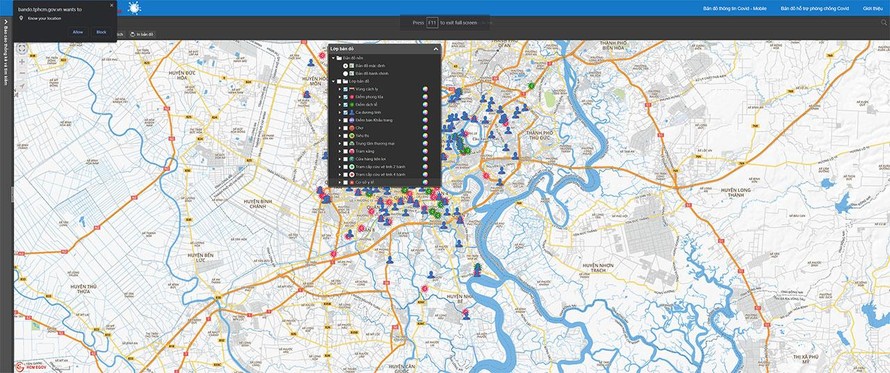890x373 pixels.
Task: Open color options for Vùng cách ly layer
Action: 425,90
